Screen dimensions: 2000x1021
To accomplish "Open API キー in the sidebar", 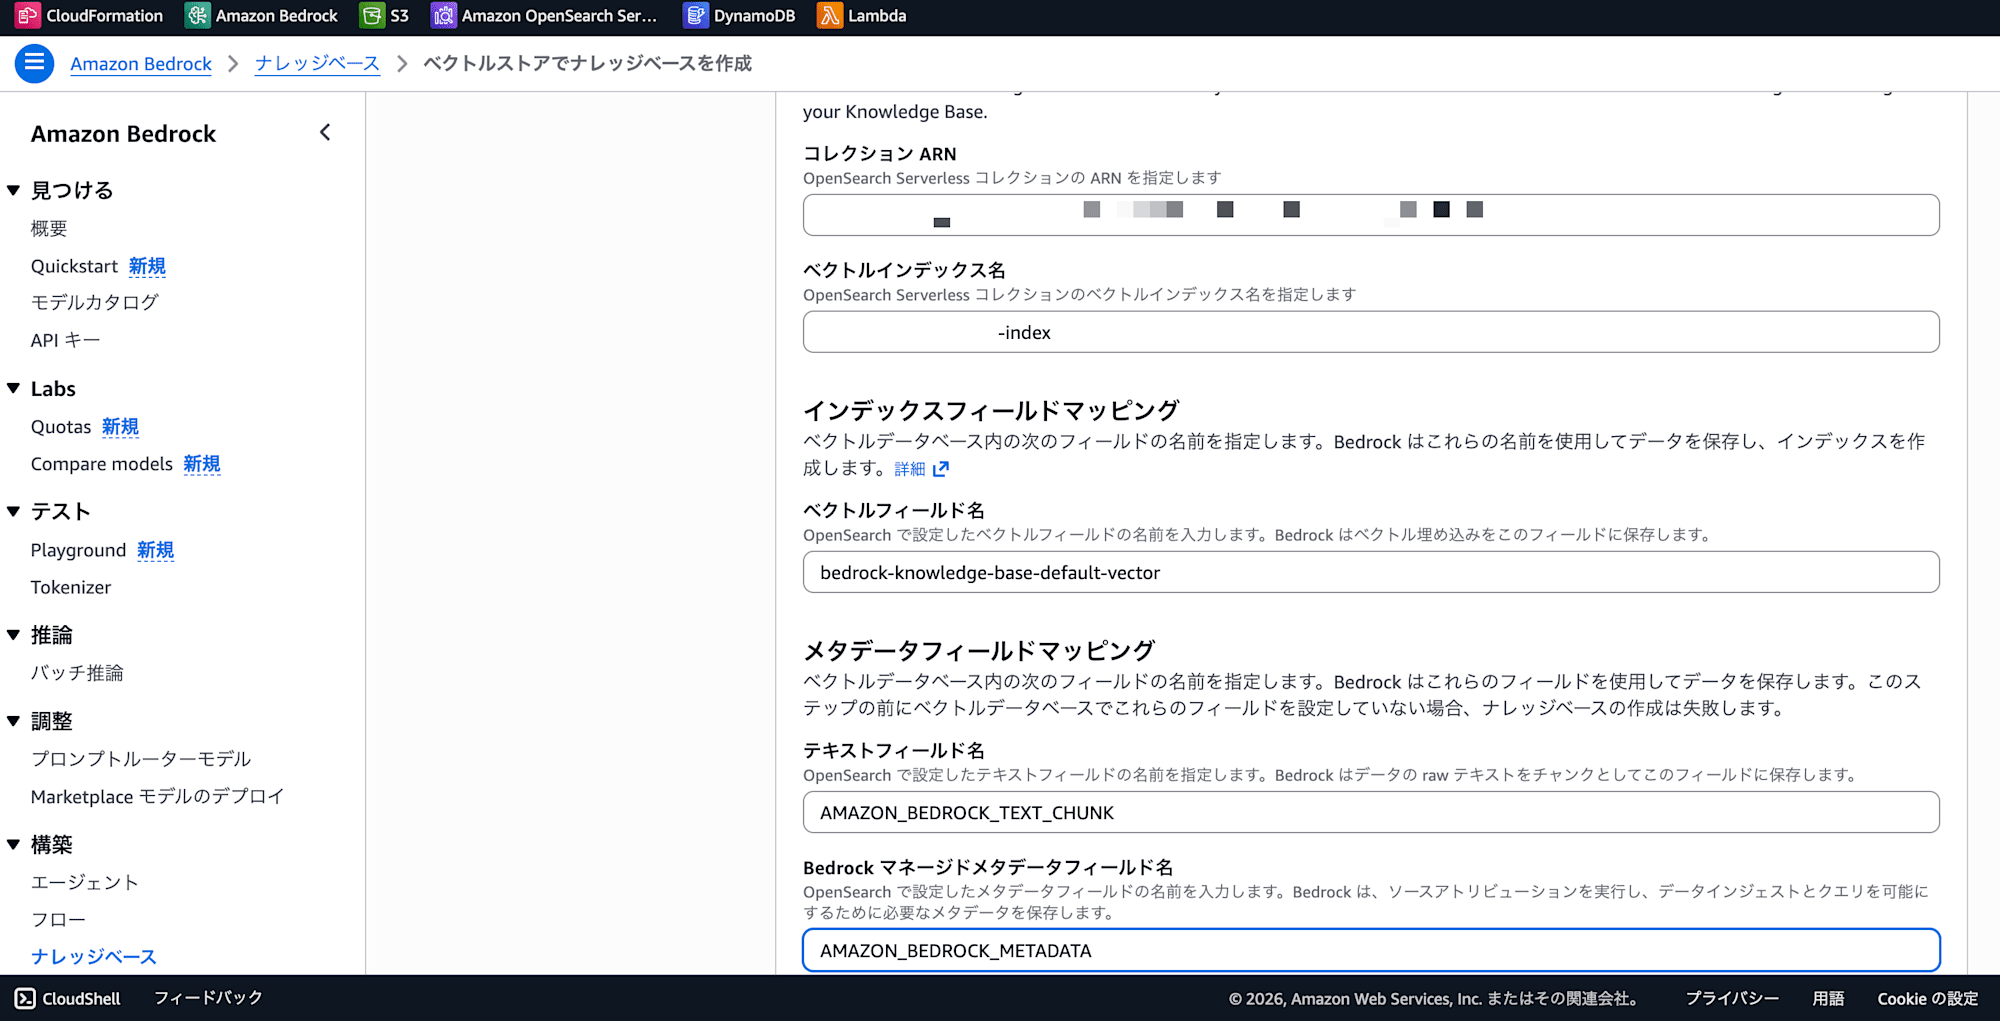I will point(65,340).
